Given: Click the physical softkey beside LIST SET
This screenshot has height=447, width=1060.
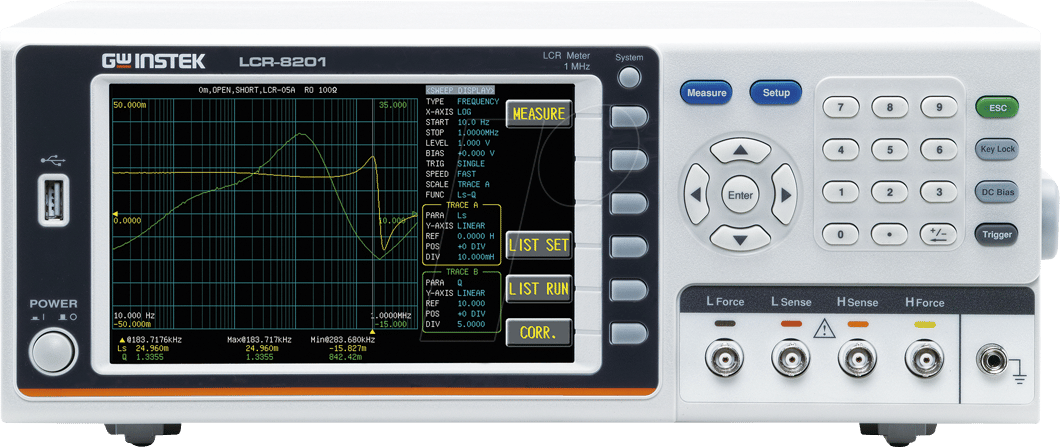Looking at the screenshot, I should click(x=629, y=246).
